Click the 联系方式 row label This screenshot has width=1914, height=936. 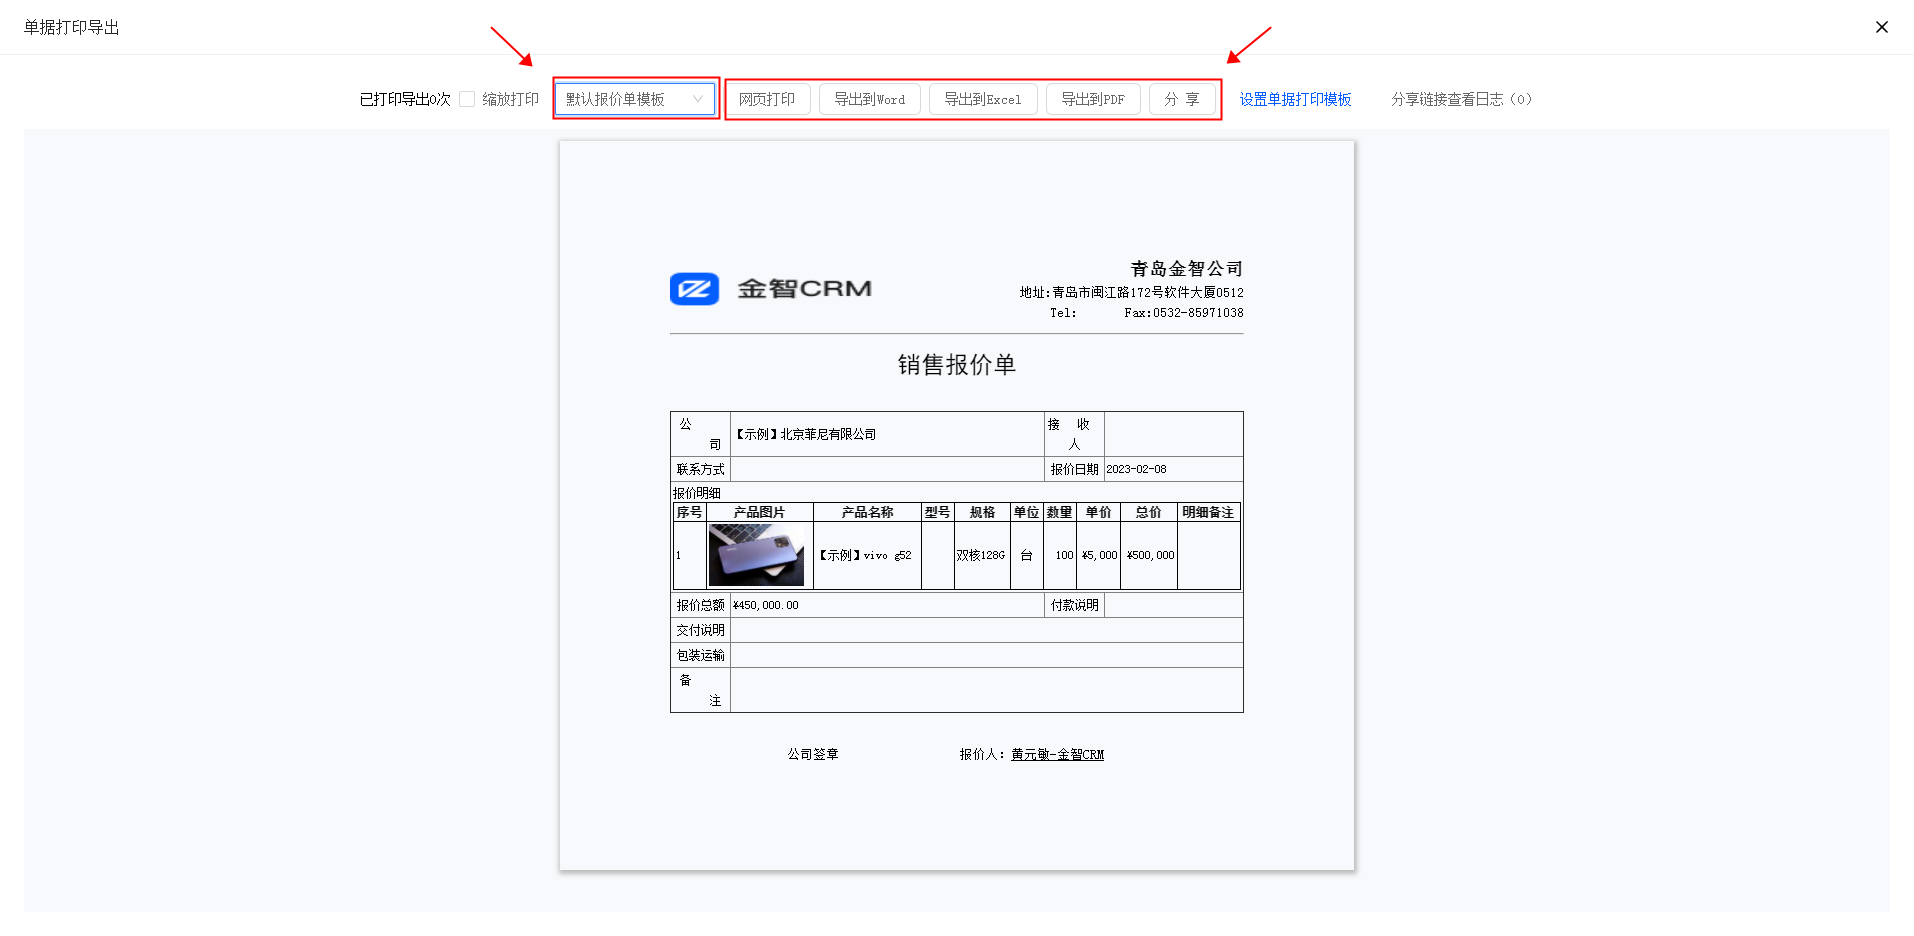[700, 469]
